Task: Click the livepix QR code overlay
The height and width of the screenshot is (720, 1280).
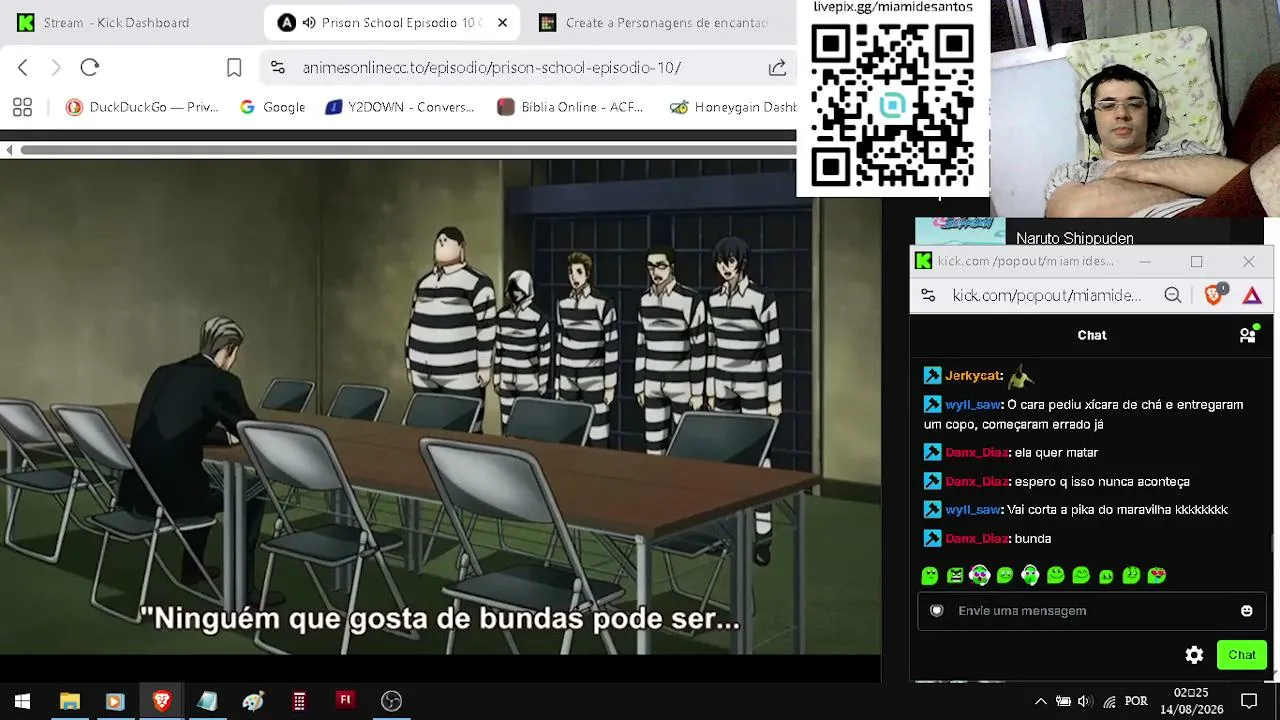Action: tap(892, 104)
